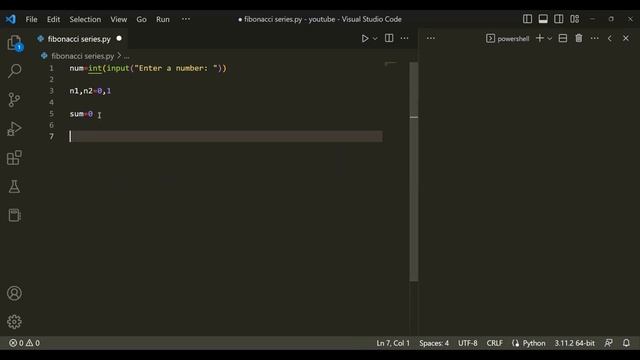Split the terminal
The width and height of the screenshot is (640, 360).
pos(563,38)
